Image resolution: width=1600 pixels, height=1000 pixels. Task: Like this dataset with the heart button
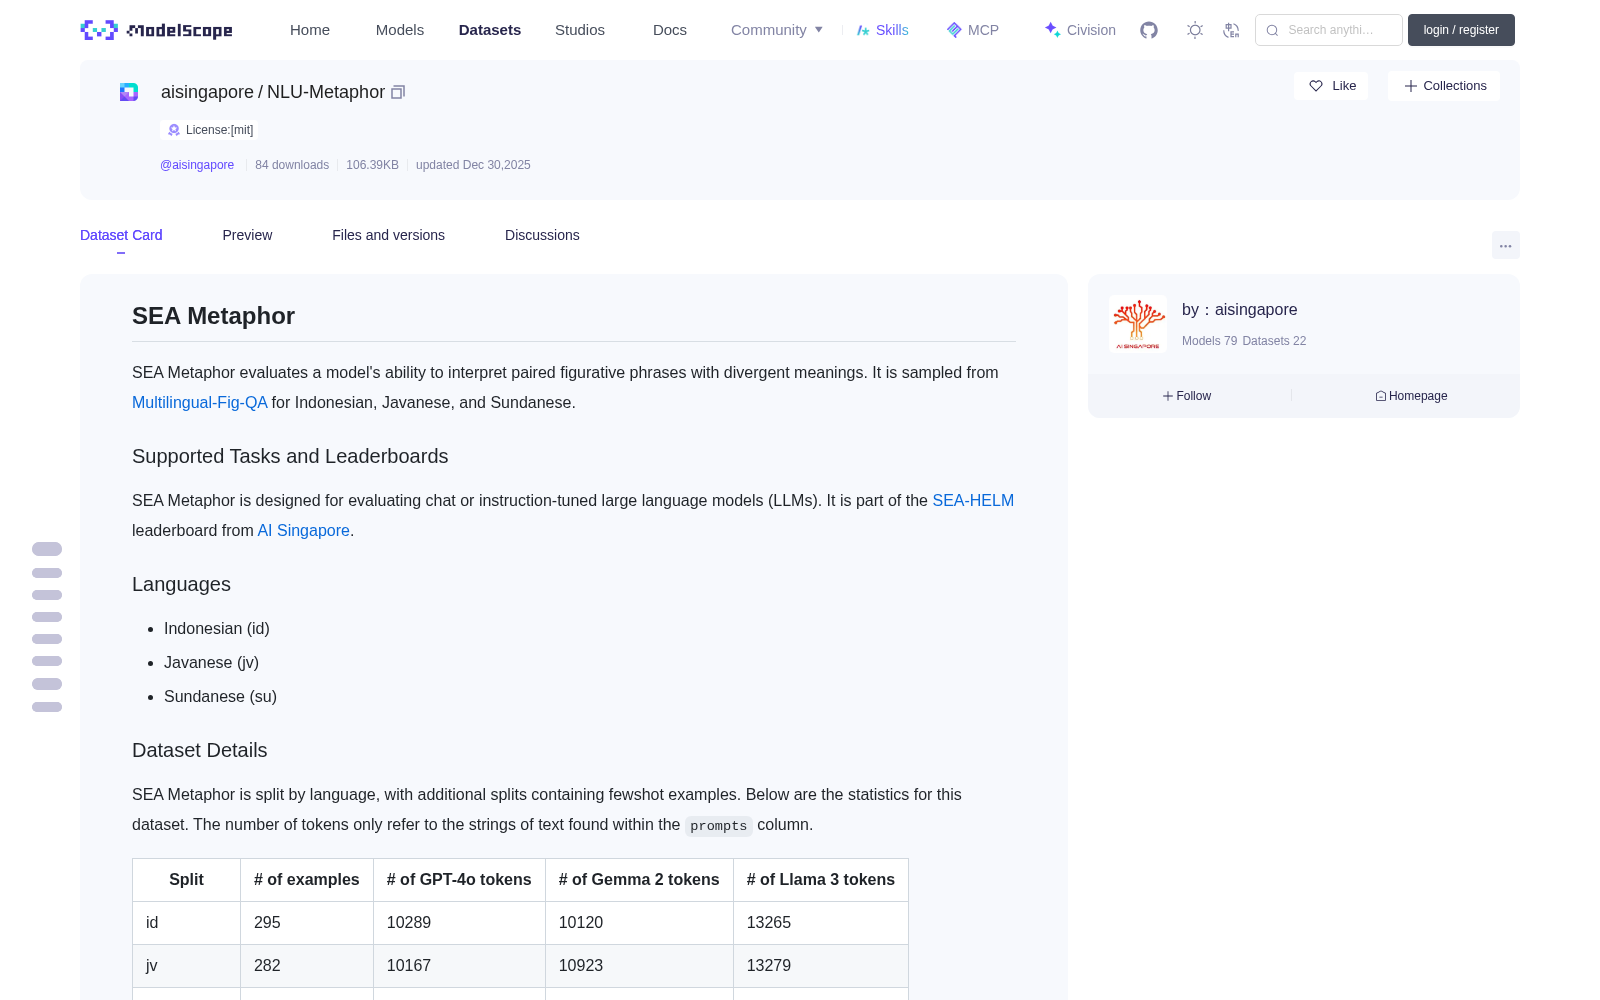point(1331,86)
